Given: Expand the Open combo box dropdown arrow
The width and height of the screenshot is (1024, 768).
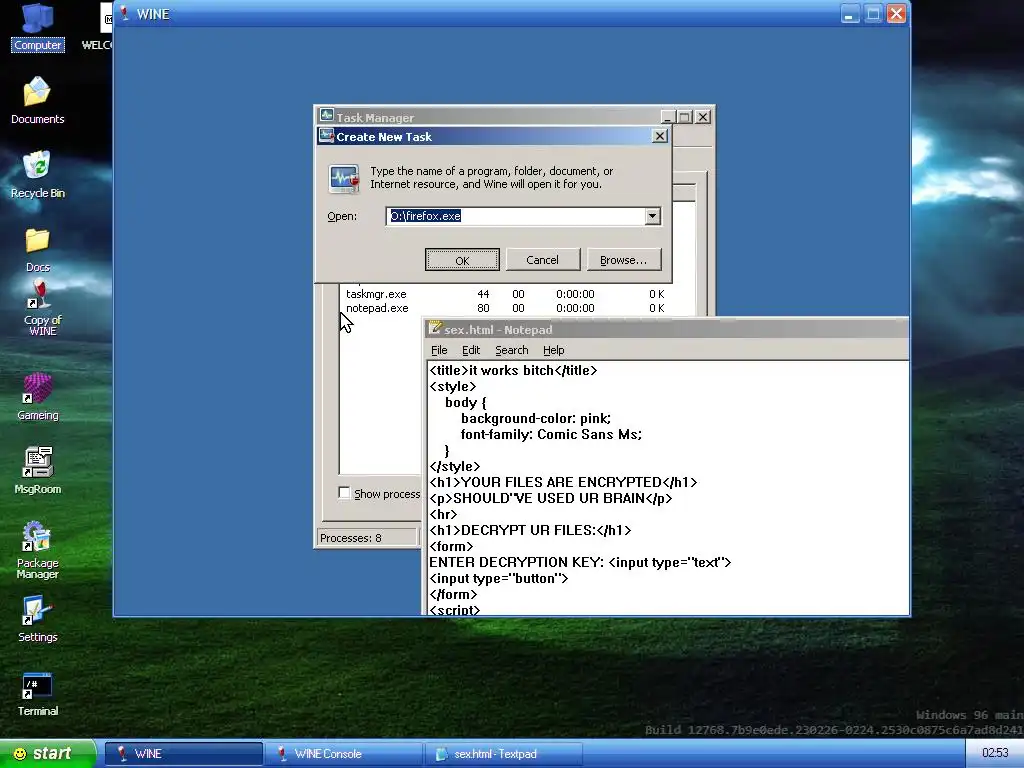Looking at the screenshot, I should [x=652, y=216].
